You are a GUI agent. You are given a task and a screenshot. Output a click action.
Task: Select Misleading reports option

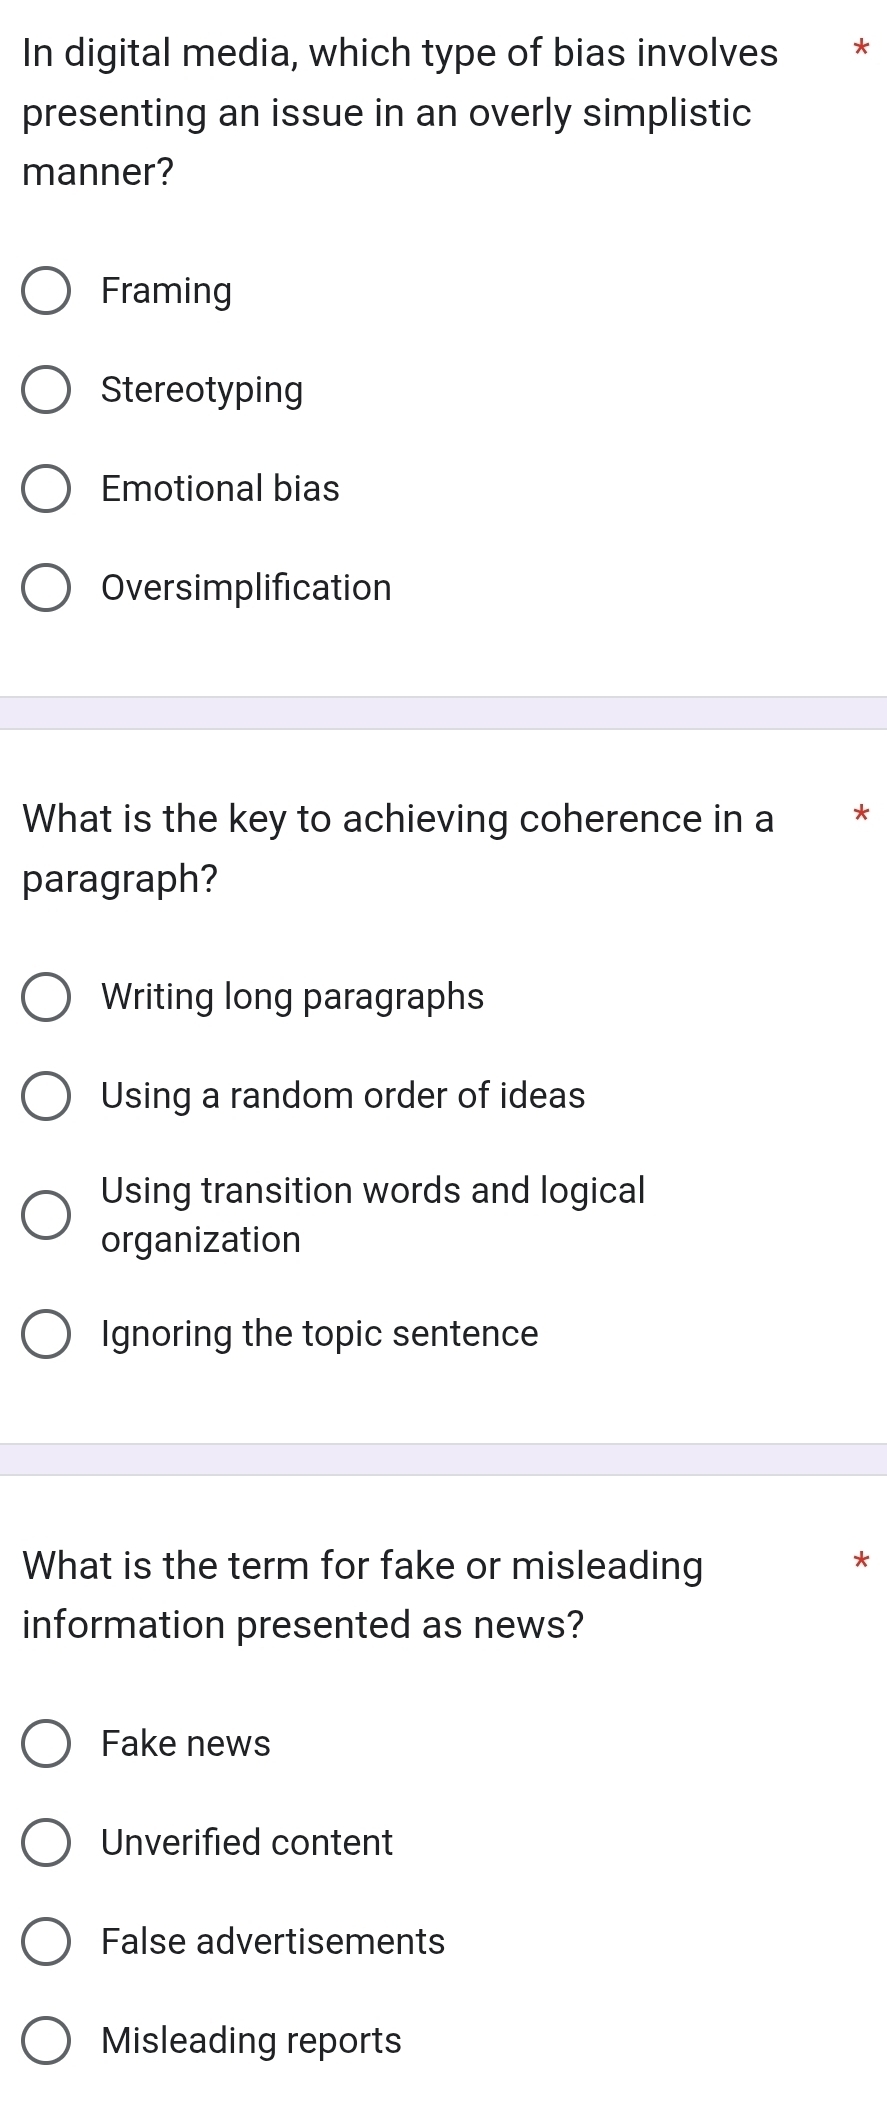[46, 2041]
